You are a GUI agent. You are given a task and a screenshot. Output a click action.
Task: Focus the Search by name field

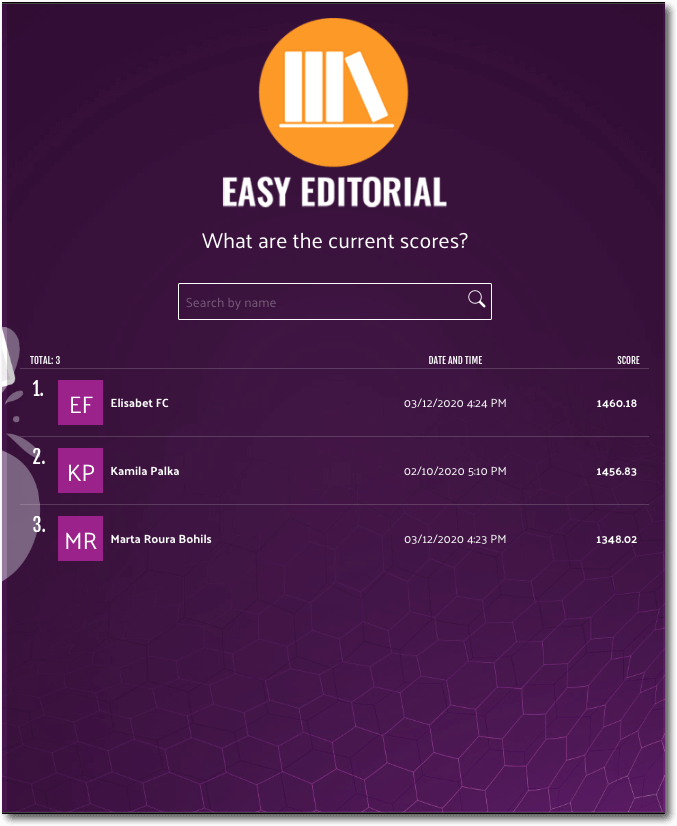click(320, 302)
